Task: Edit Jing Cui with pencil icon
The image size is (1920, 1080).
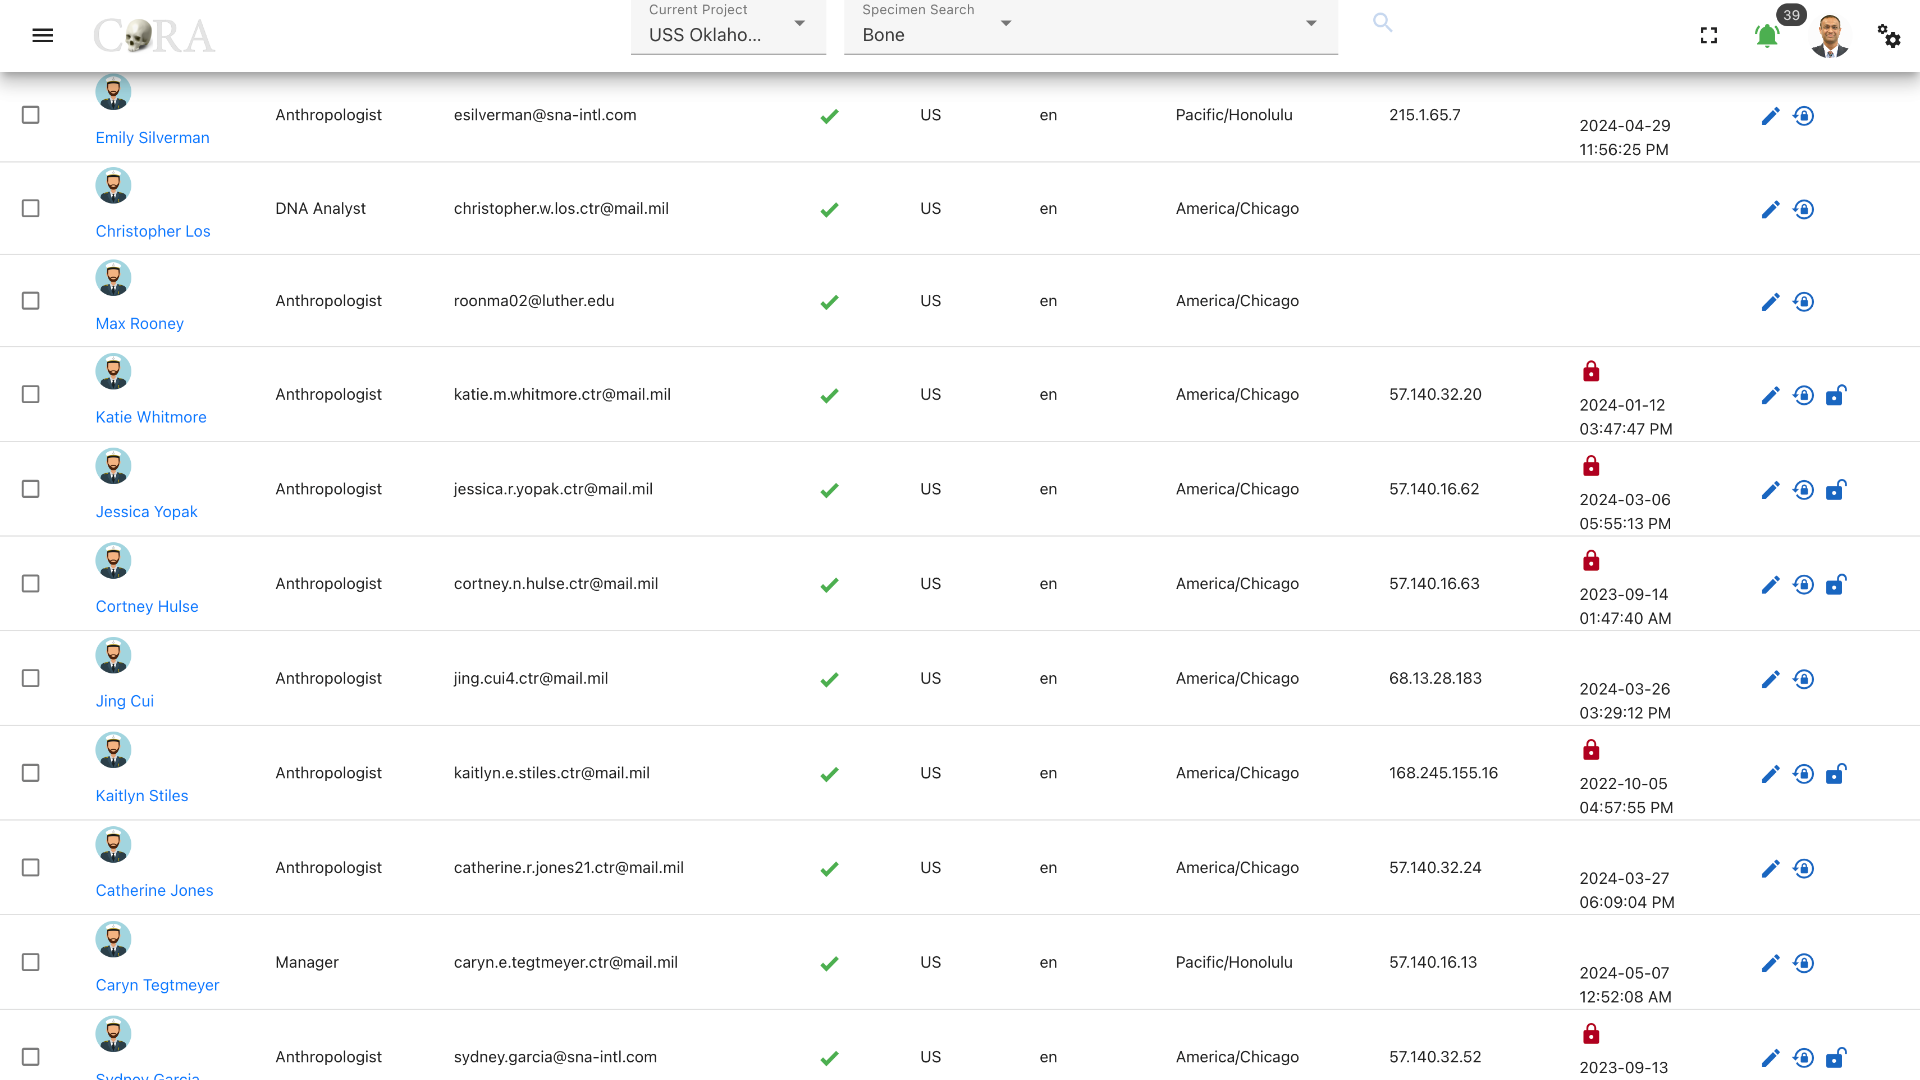Action: tap(1770, 679)
